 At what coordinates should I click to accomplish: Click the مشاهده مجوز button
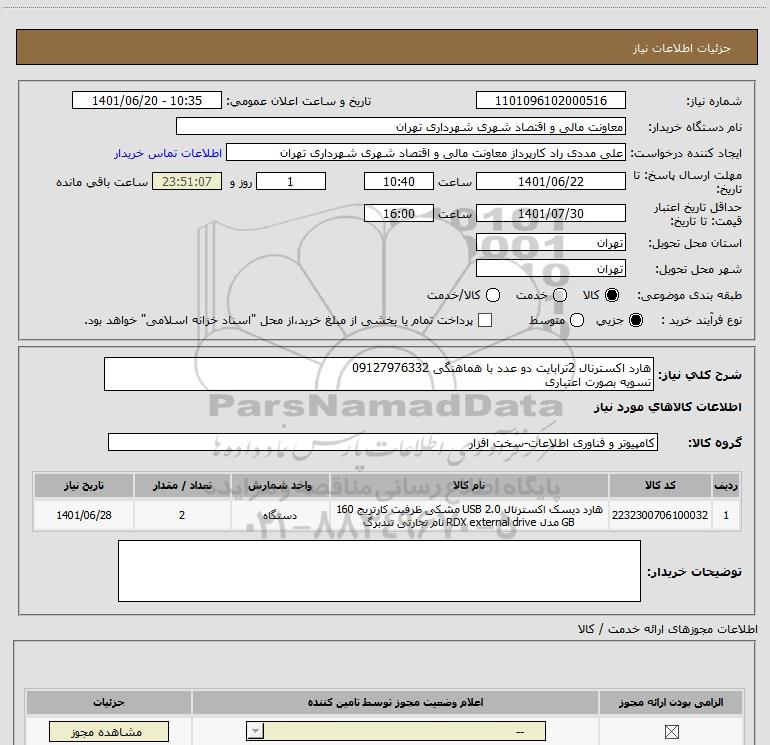(x=109, y=732)
